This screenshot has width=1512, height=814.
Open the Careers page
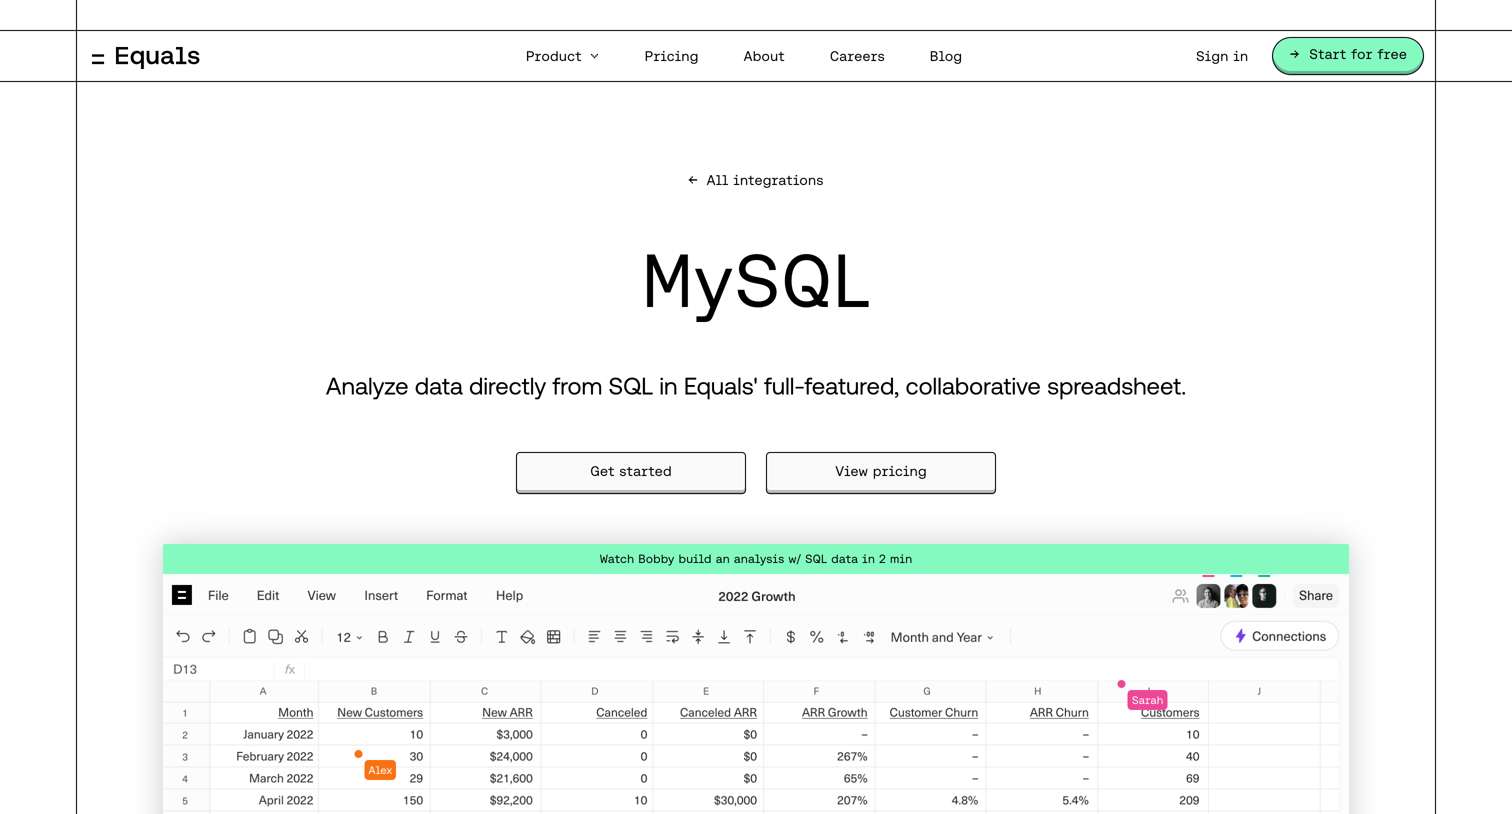857,57
